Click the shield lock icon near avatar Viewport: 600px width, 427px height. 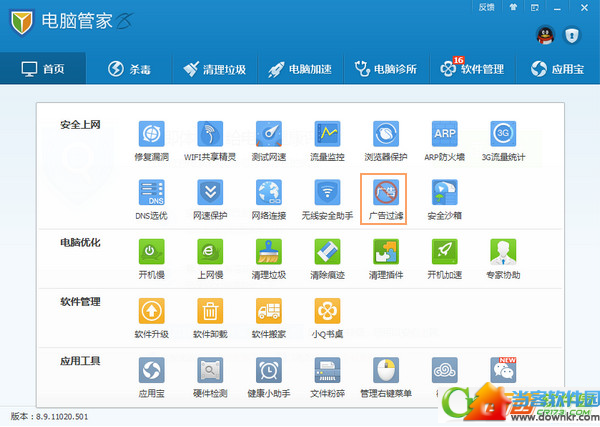572,36
